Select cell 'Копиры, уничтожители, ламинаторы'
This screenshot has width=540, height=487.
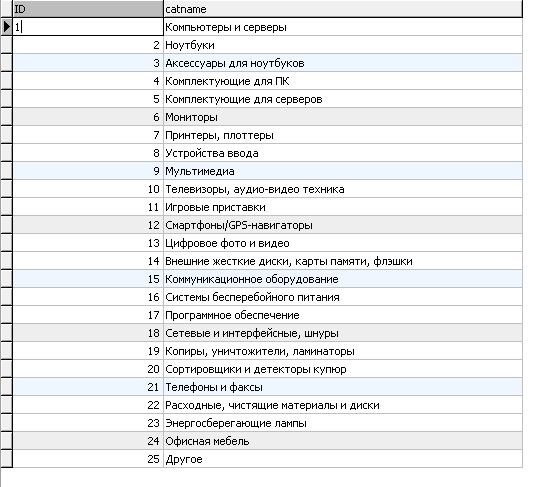tap(343, 351)
